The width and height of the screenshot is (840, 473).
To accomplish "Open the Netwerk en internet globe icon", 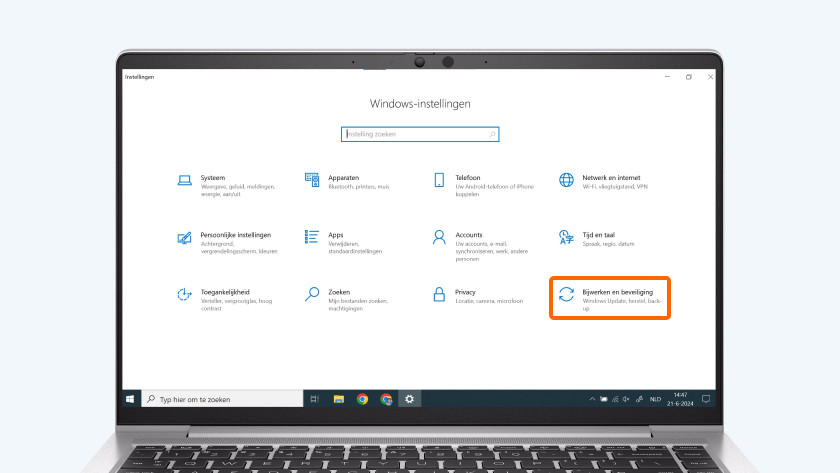I will [x=566, y=180].
